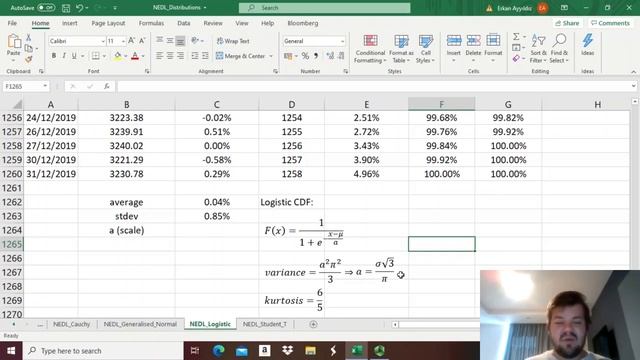640x360 pixels.
Task: Click the Sort & Filter icon
Action: click(538, 41)
